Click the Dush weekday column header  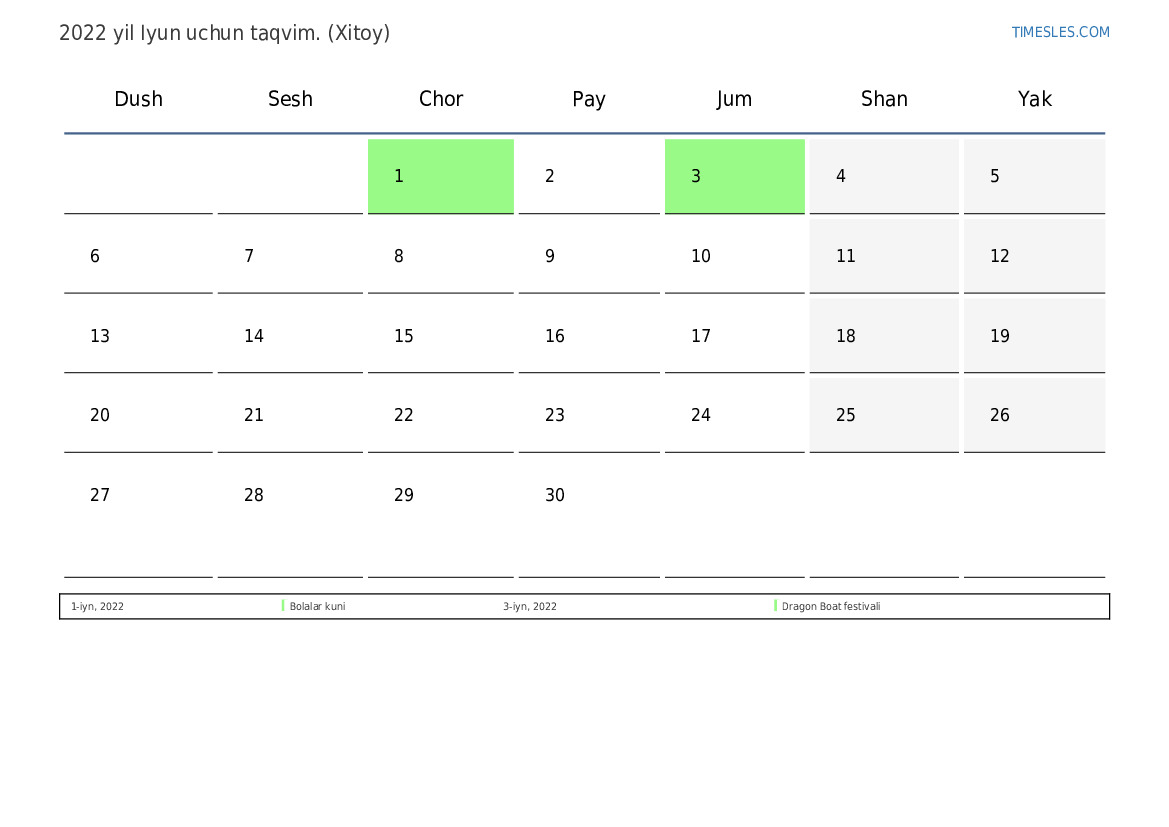pos(138,99)
